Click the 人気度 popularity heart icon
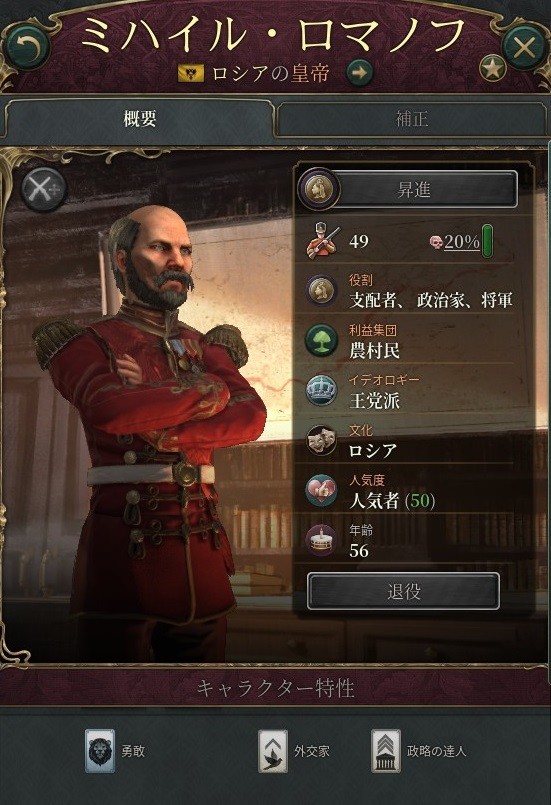This screenshot has width=551, height=805. point(321,490)
